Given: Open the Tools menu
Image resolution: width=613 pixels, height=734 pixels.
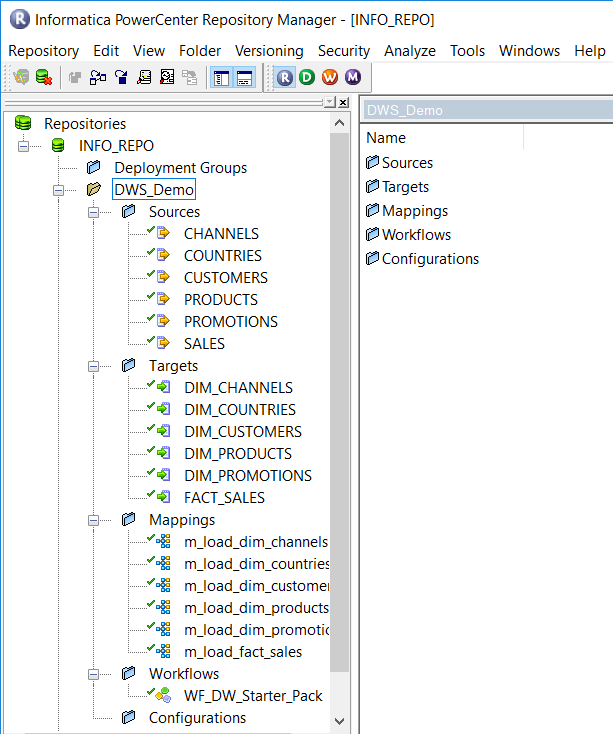Looking at the screenshot, I should click(467, 51).
